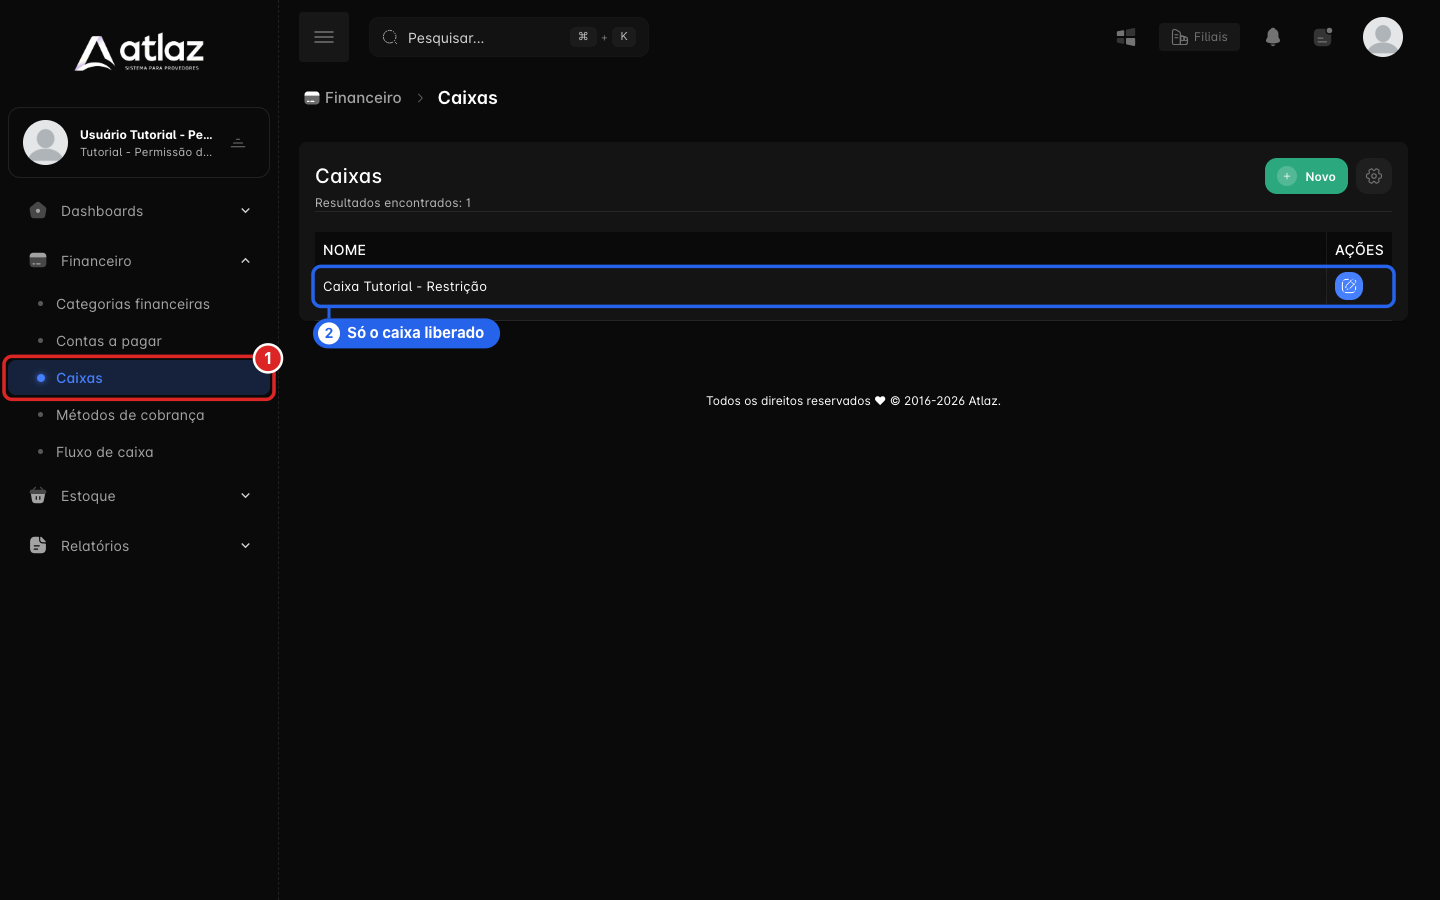Focus the Pesquisar search field

[x=509, y=37]
